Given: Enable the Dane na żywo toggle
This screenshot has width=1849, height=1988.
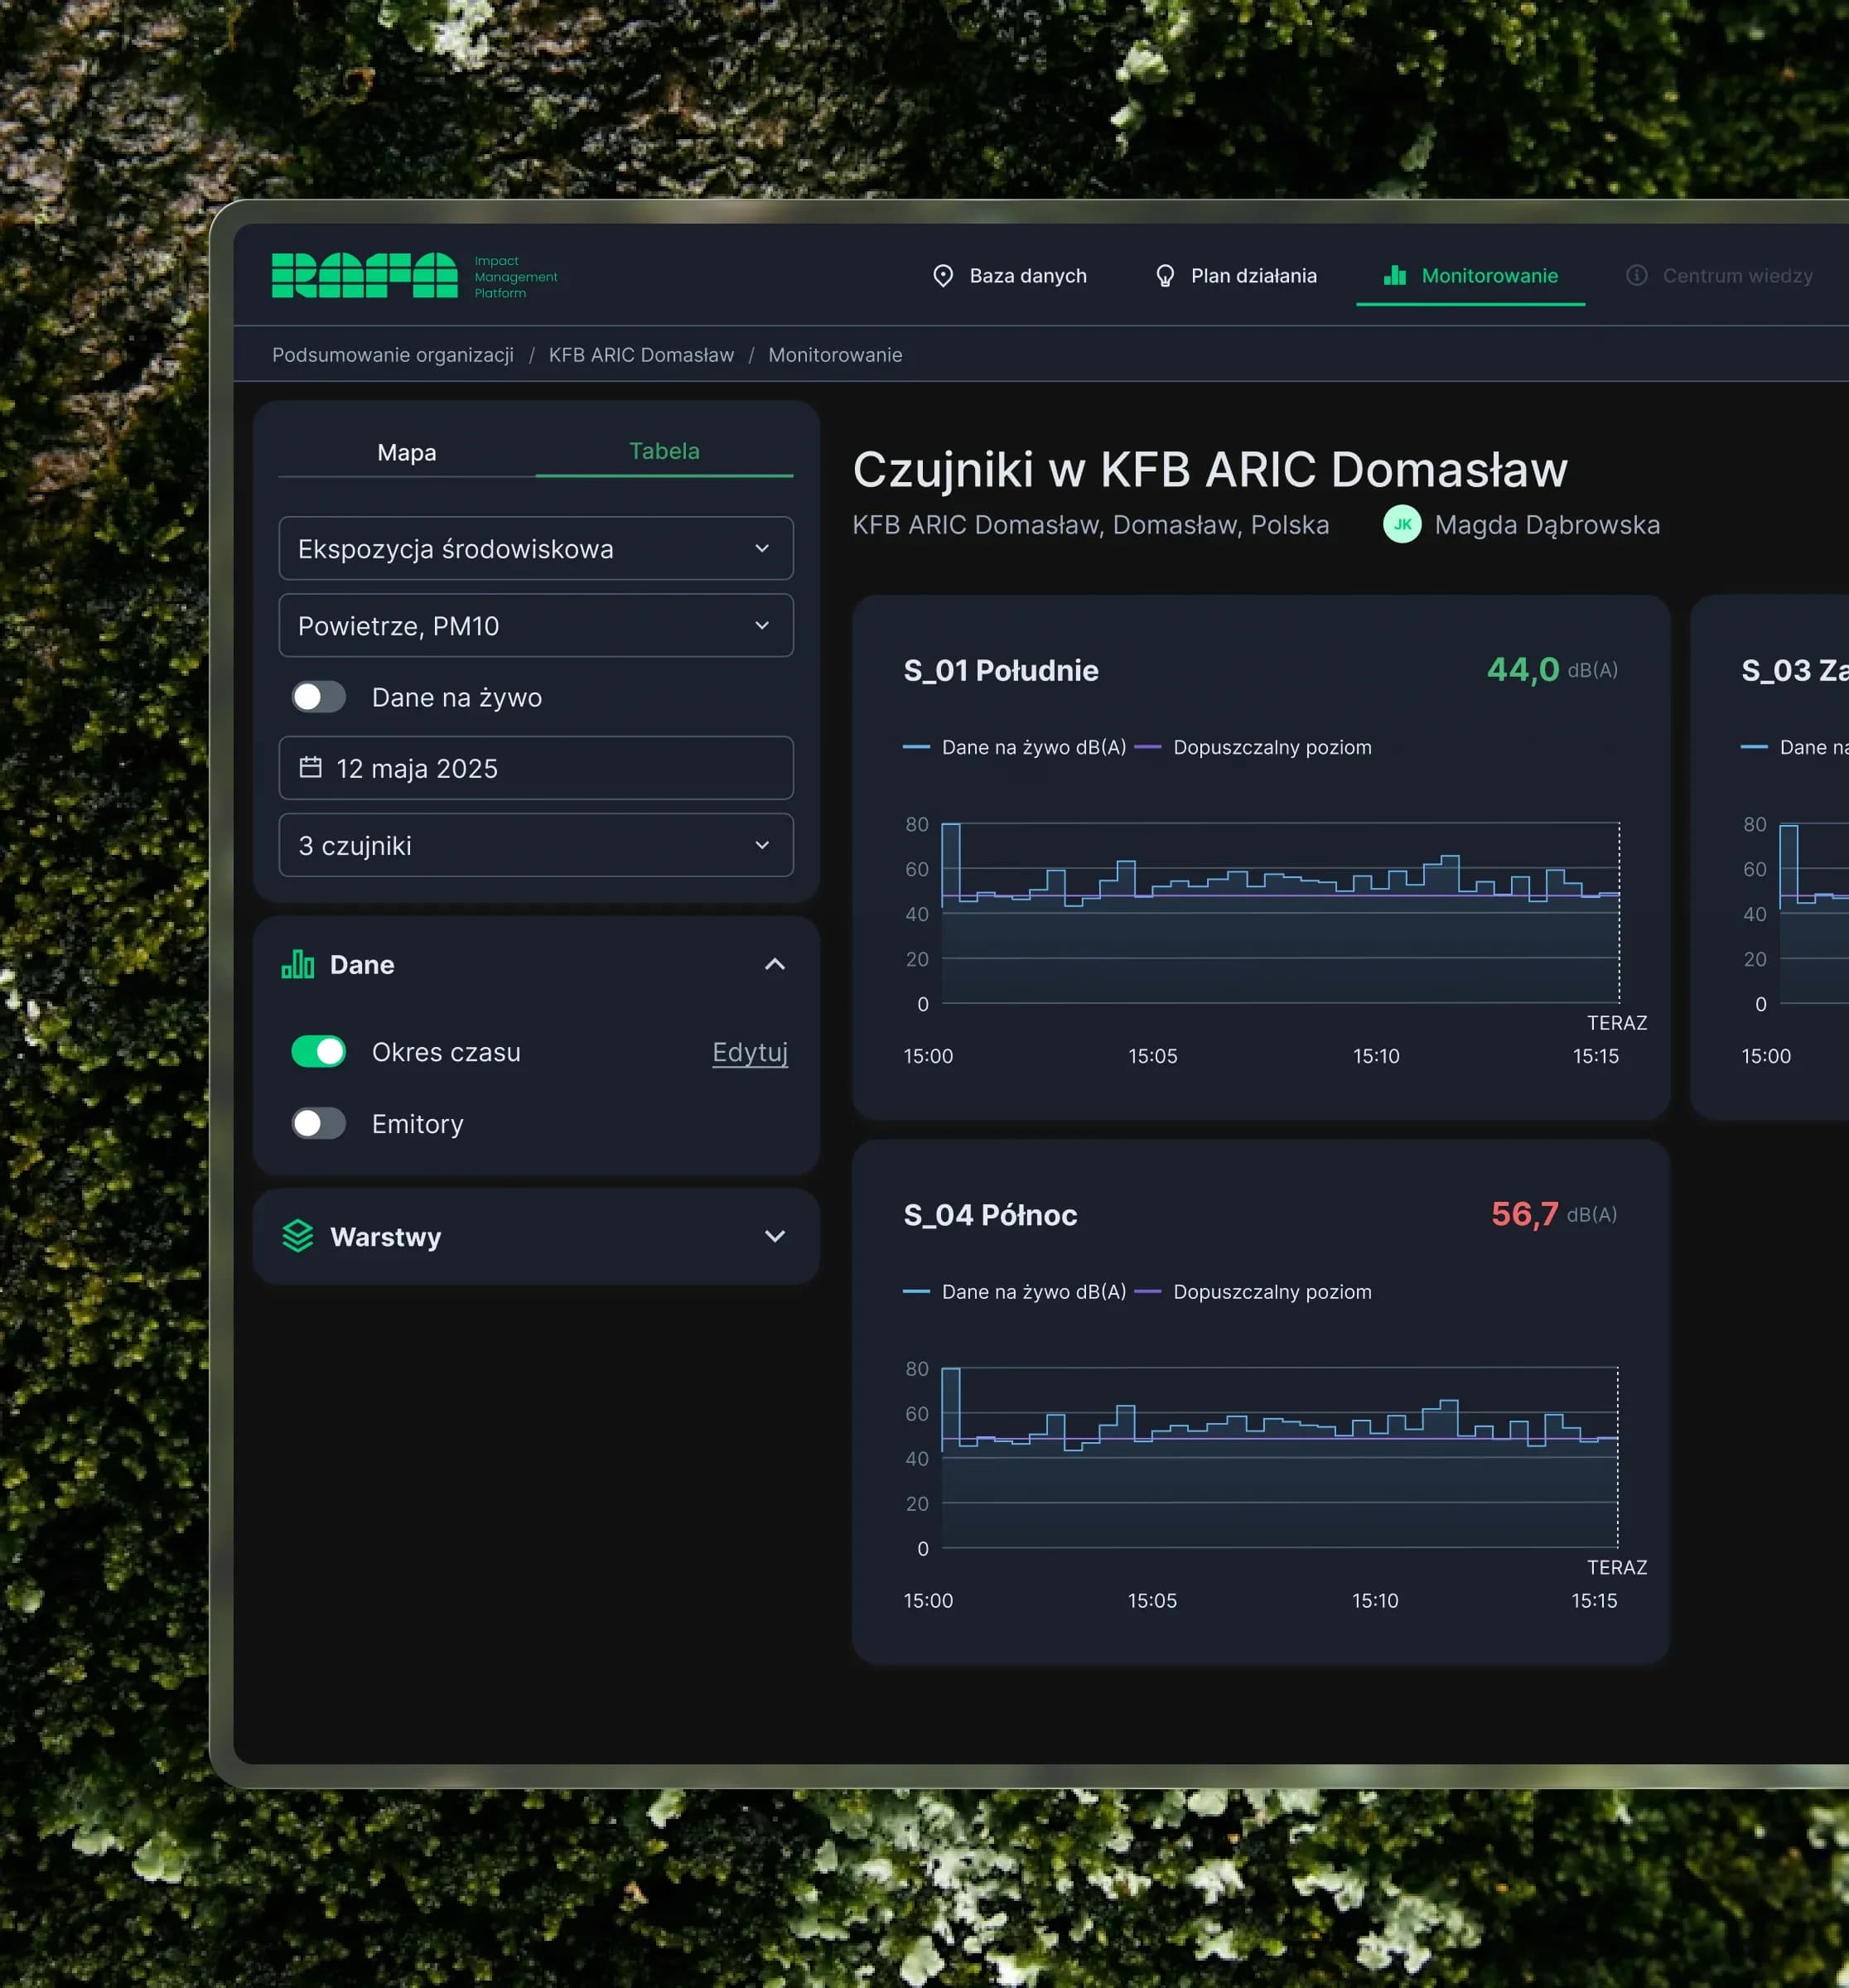Looking at the screenshot, I should [318, 697].
